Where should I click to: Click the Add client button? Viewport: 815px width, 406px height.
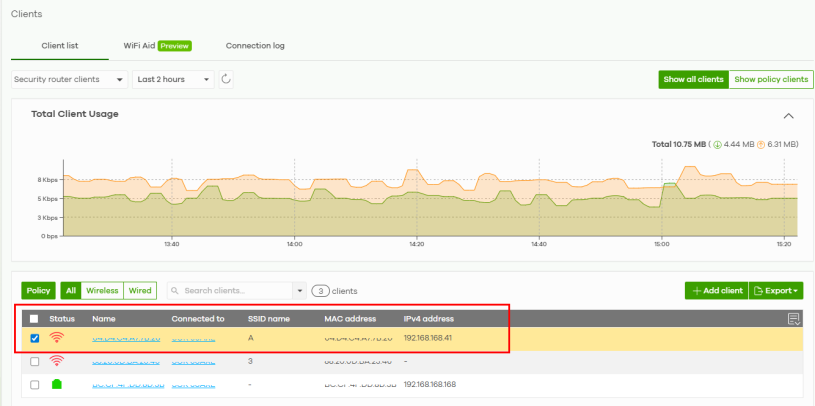click(717, 291)
